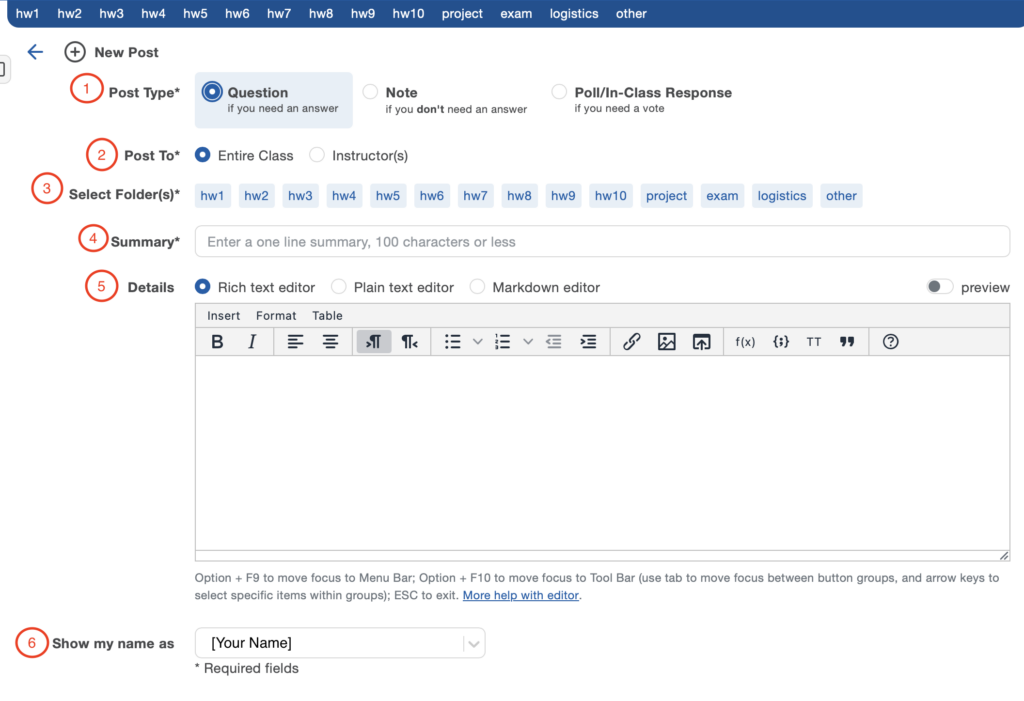Click the insert link icon
Screen dimensions: 1024x701
(631, 342)
